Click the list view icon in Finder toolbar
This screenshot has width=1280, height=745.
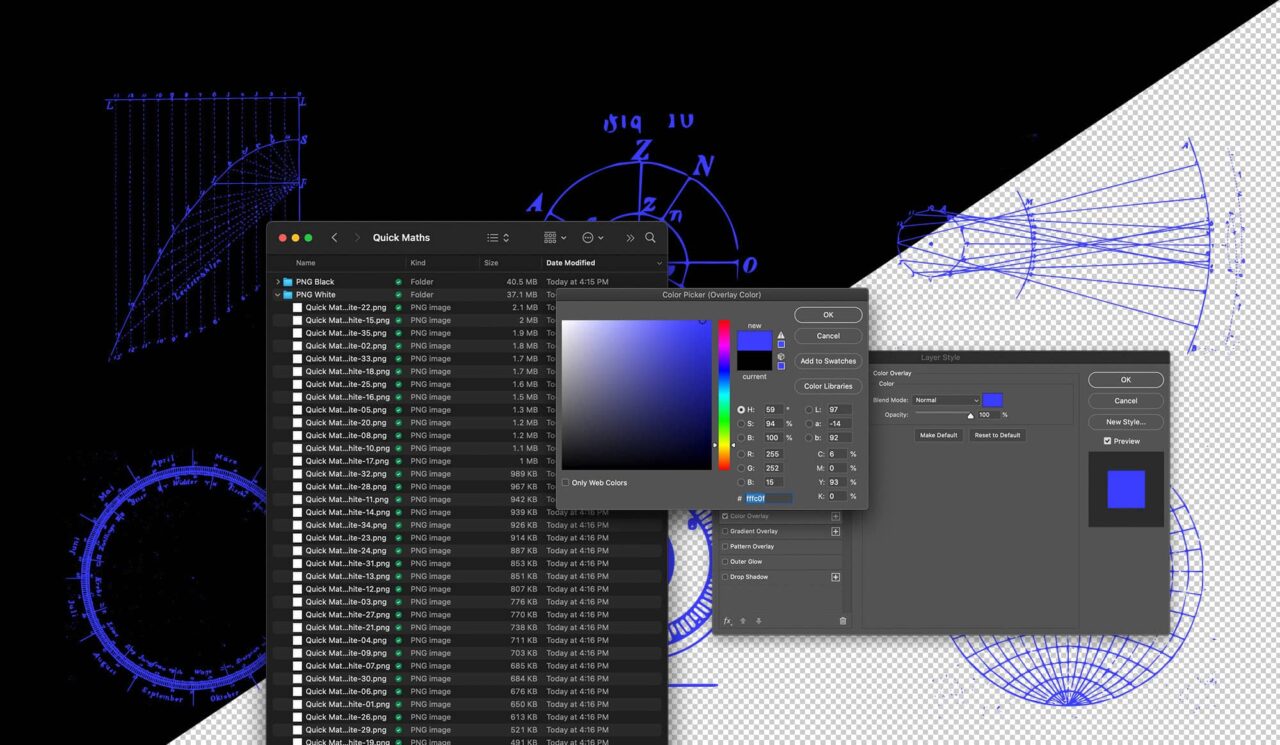(494, 238)
